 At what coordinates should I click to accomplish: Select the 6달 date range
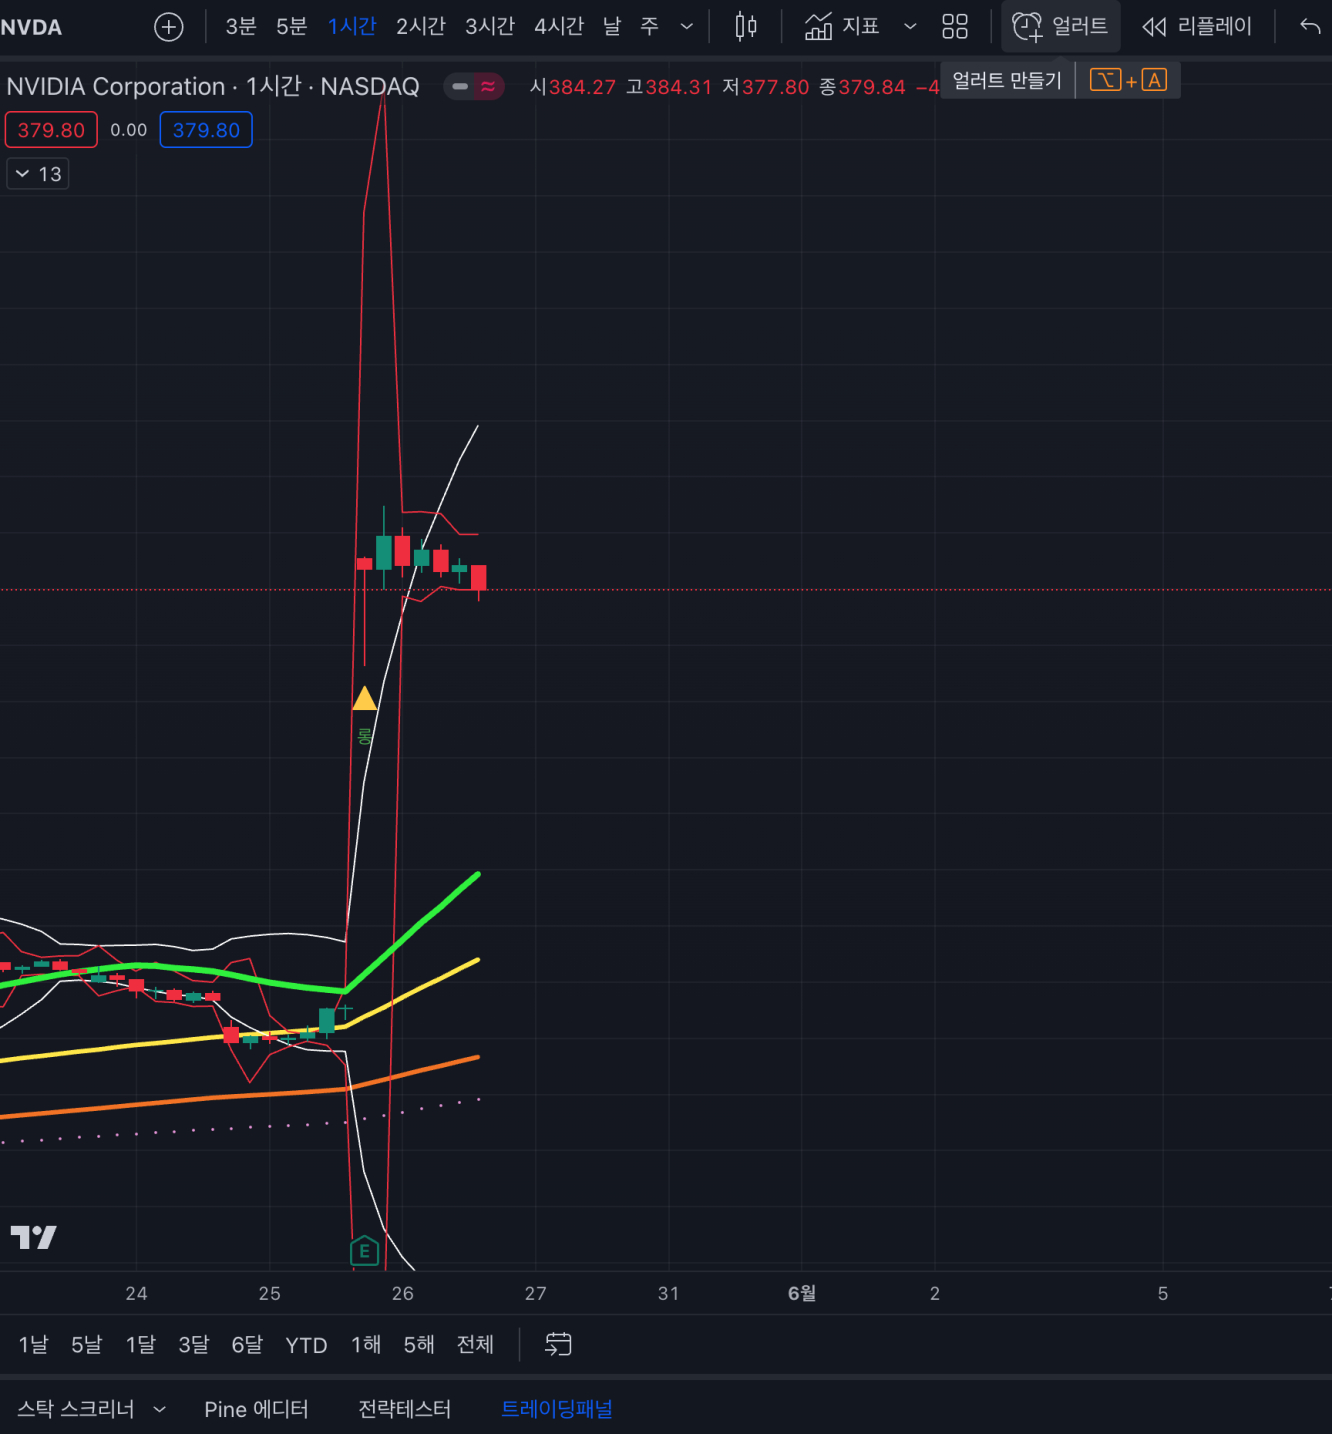247,1345
